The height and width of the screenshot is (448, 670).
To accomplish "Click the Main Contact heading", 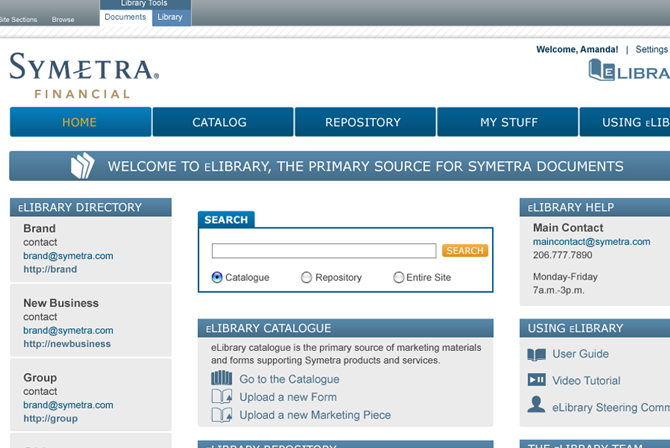I will [568, 228].
